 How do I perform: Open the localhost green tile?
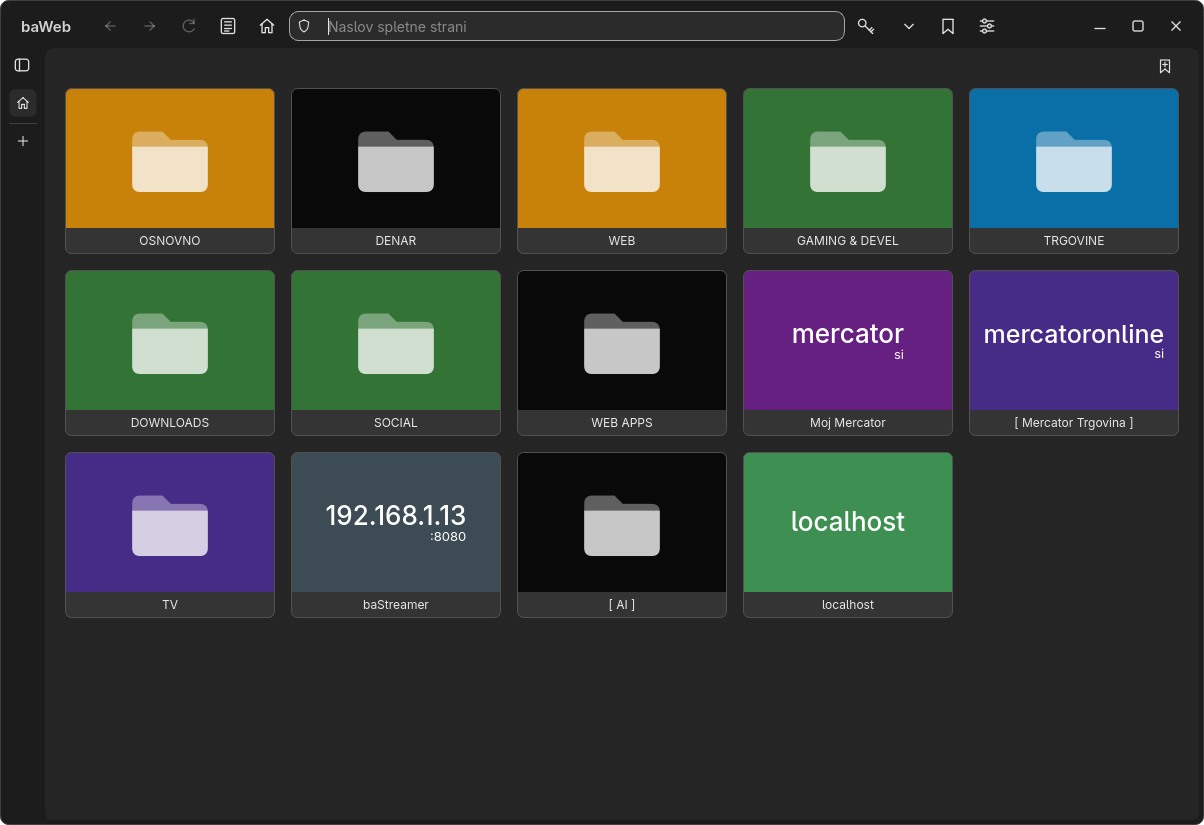coord(848,535)
